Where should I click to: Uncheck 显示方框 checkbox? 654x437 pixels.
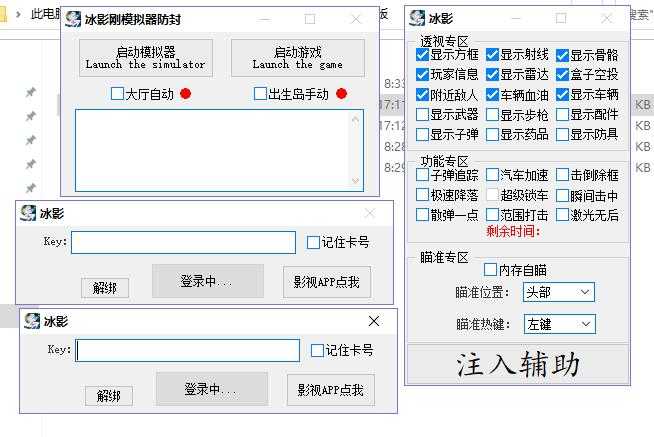click(423, 55)
